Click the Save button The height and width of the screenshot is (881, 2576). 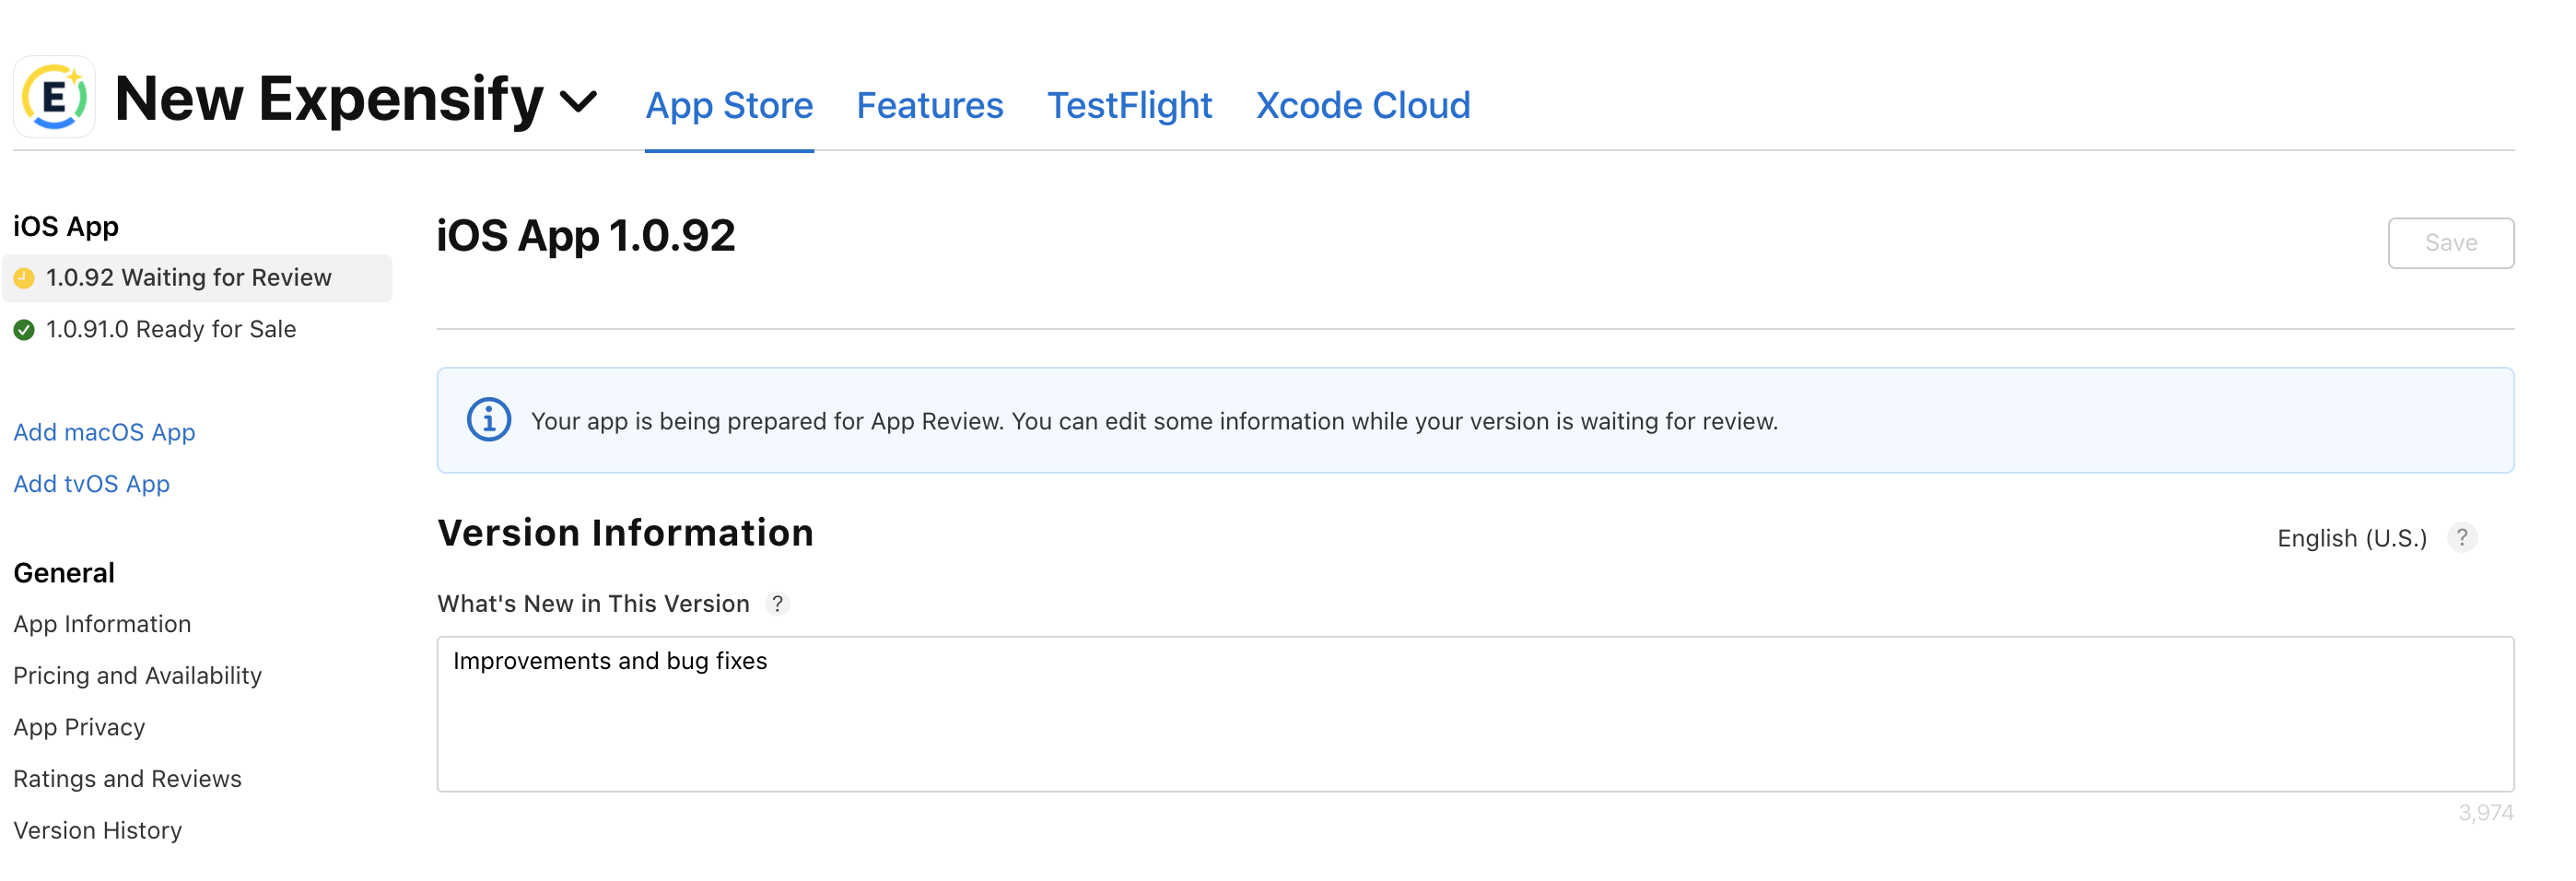point(2450,243)
